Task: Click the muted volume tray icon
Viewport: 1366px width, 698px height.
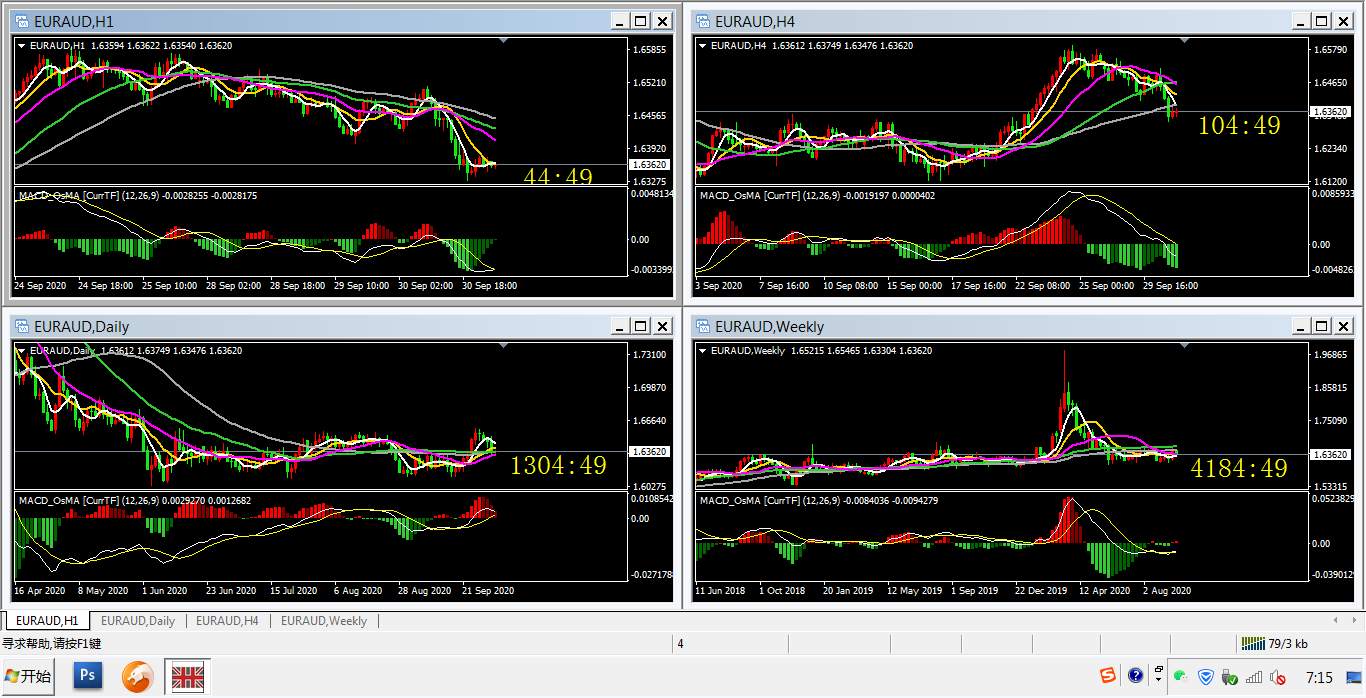Action: pyautogui.click(x=1278, y=677)
